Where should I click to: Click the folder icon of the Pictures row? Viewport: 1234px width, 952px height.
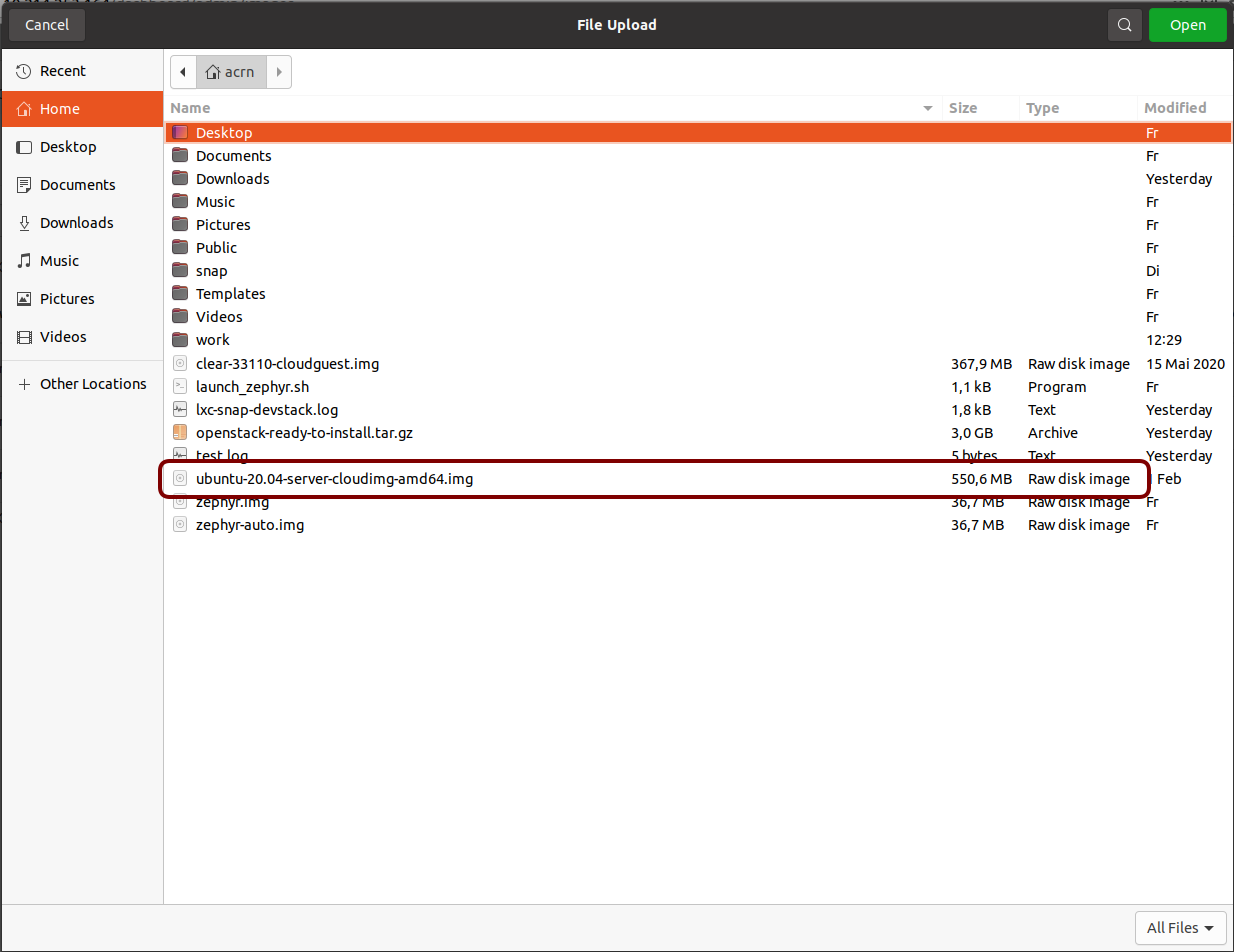tap(180, 224)
